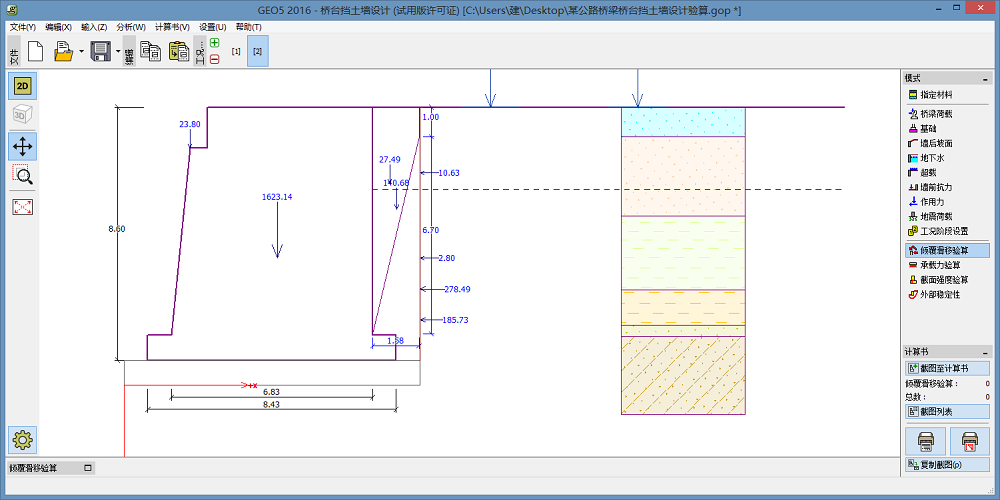The height and width of the screenshot is (500, 1000).
Task: Select 承载力验算 in the mode list
Action: pos(938,266)
